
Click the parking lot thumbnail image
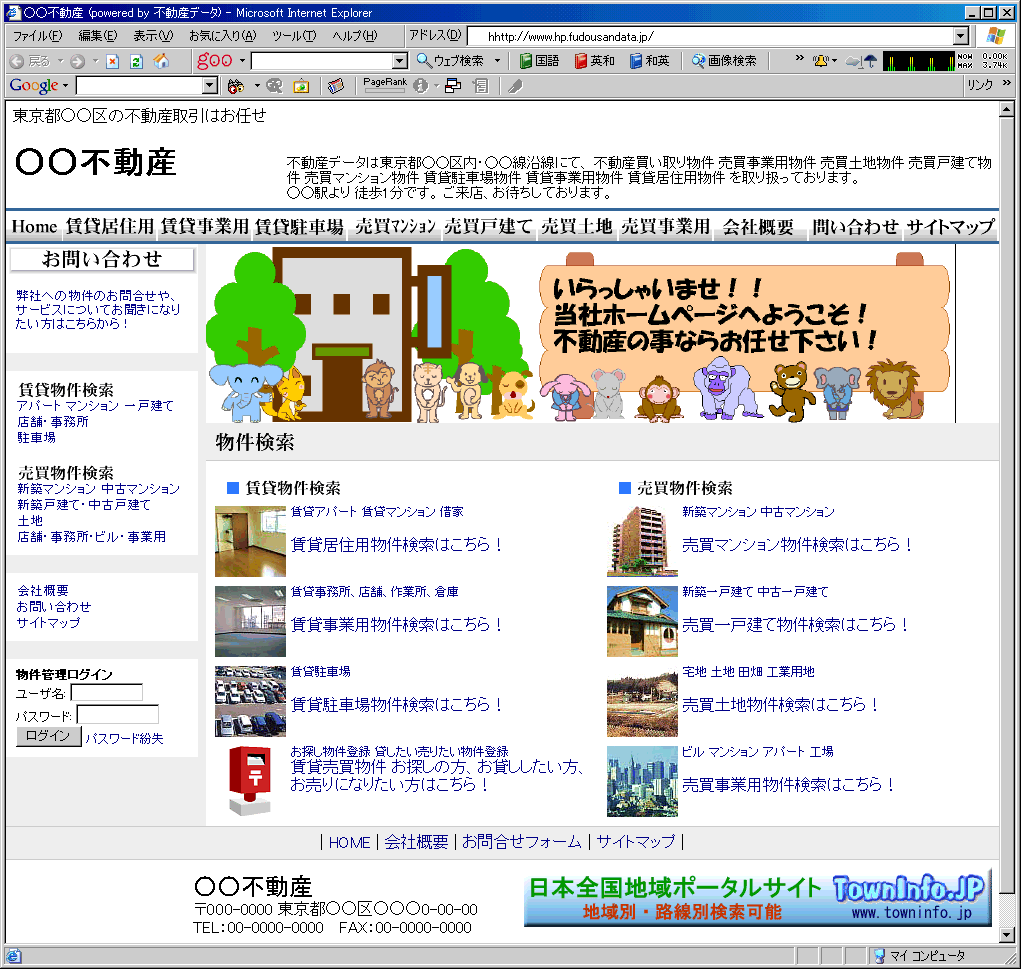coord(251,701)
